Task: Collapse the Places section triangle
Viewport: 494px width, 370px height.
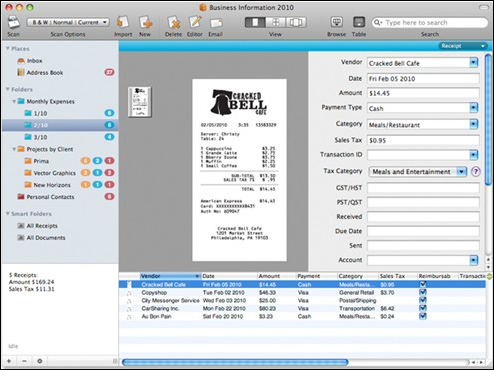Action: pyautogui.click(x=7, y=49)
